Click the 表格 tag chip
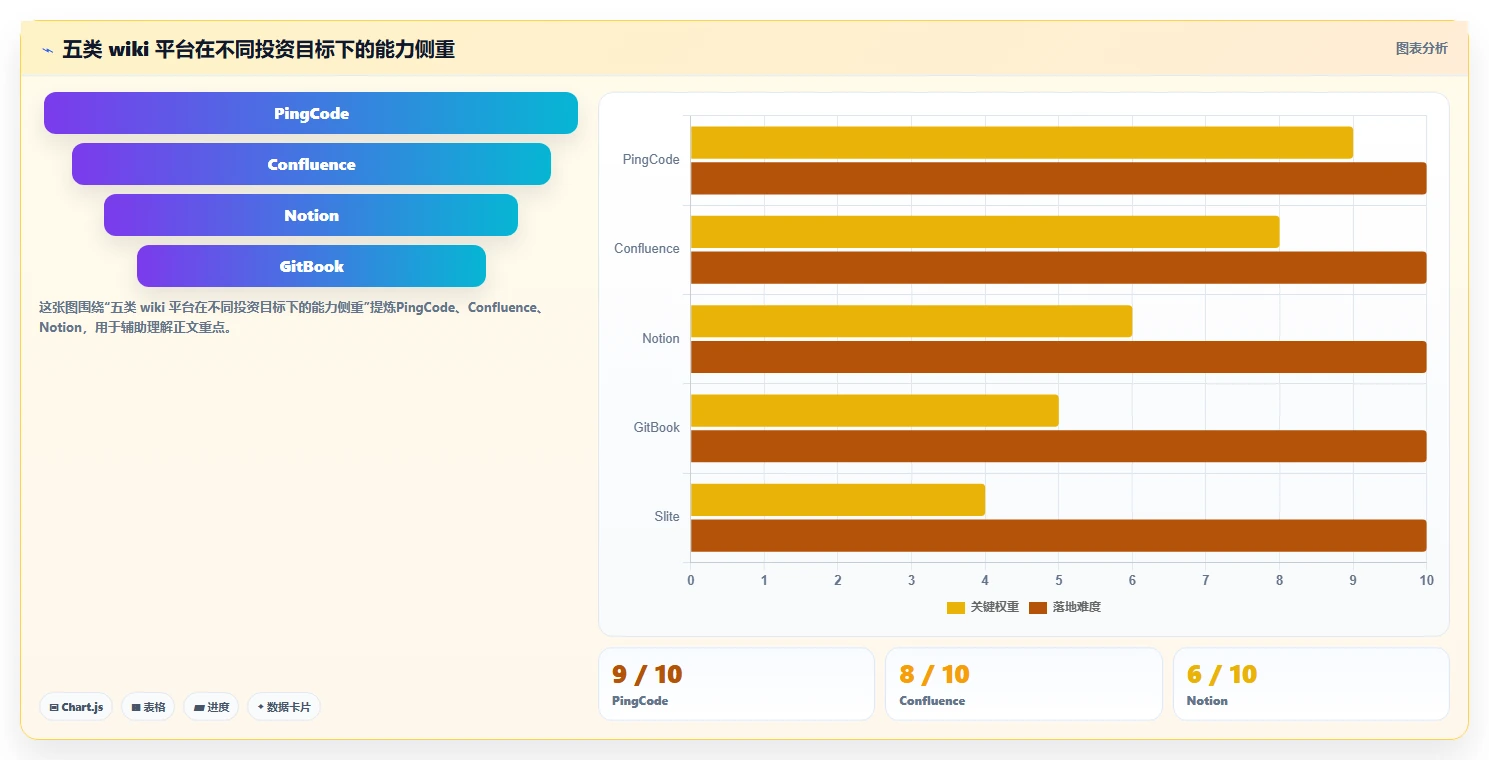This screenshot has height=760, width=1489. pyautogui.click(x=148, y=707)
